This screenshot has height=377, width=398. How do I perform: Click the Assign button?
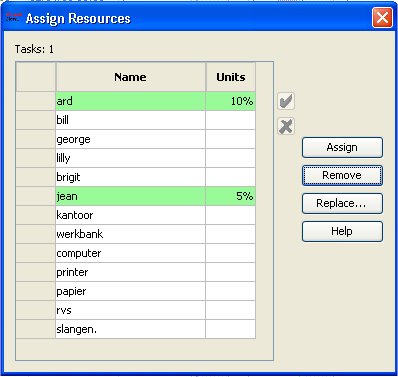pyautogui.click(x=342, y=147)
